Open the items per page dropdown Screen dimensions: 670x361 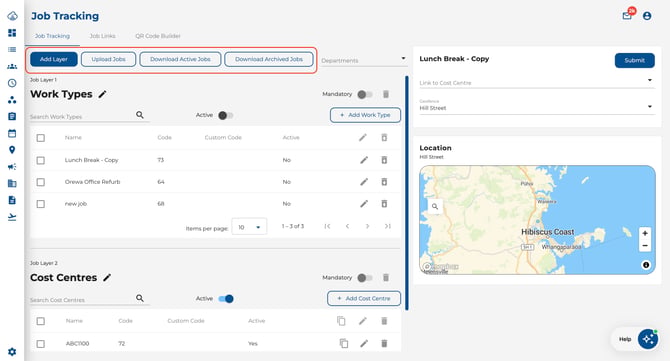point(249,227)
